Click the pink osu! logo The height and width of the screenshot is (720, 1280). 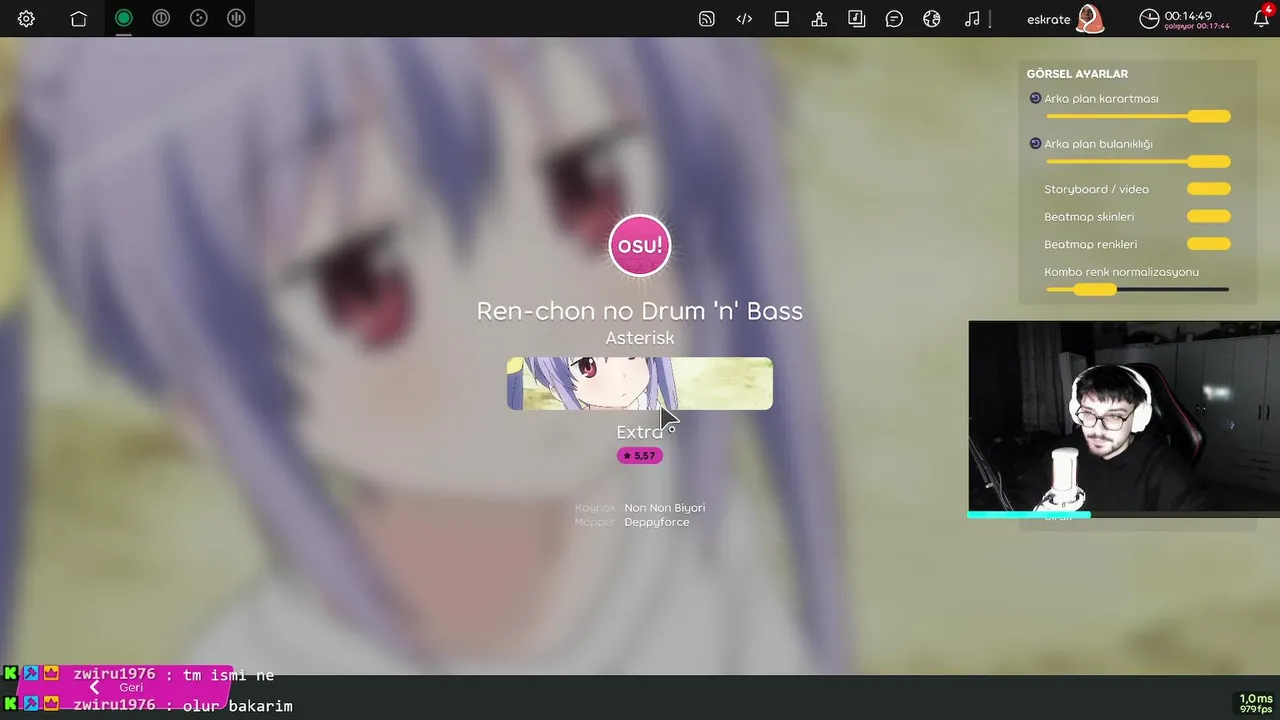pos(640,246)
